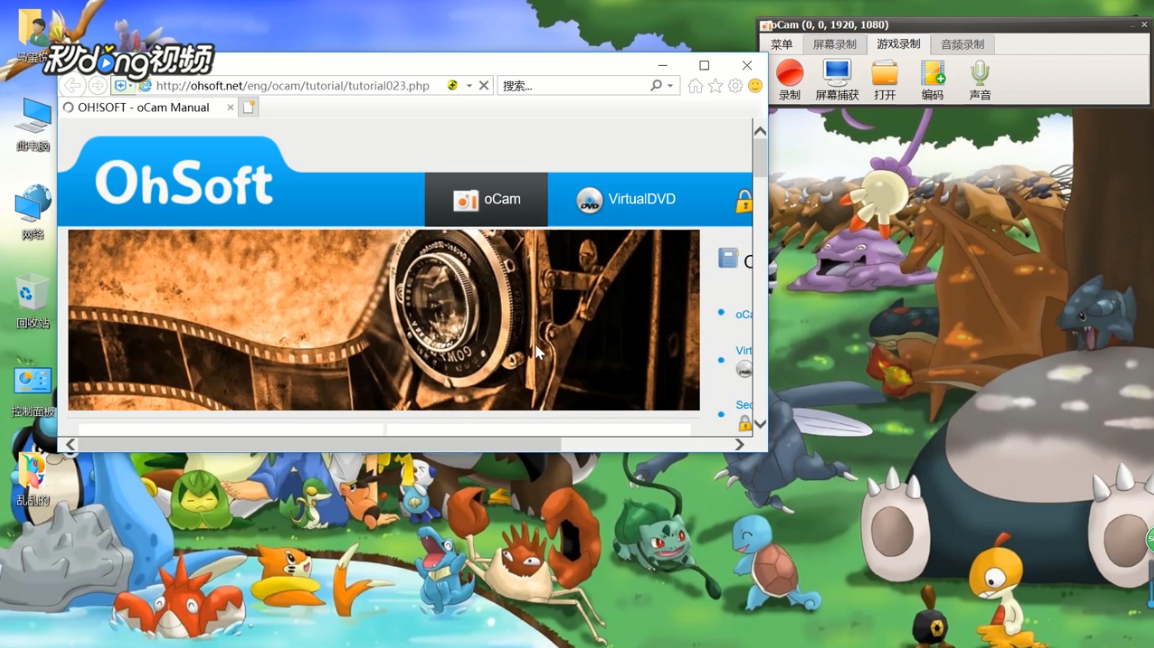Maximize the Internet Explorer window
Screen dimensions: 1154x648
[704, 66]
